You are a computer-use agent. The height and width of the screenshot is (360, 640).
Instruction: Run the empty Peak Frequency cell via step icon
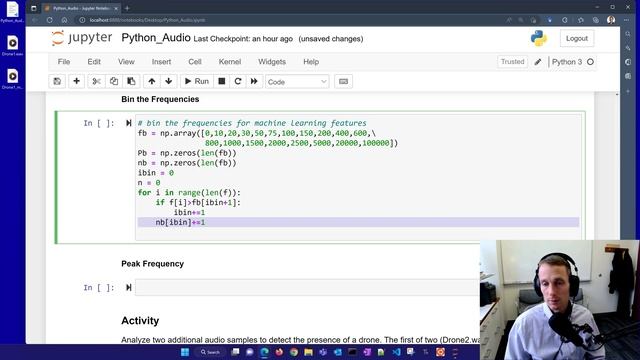[x=129, y=287]
